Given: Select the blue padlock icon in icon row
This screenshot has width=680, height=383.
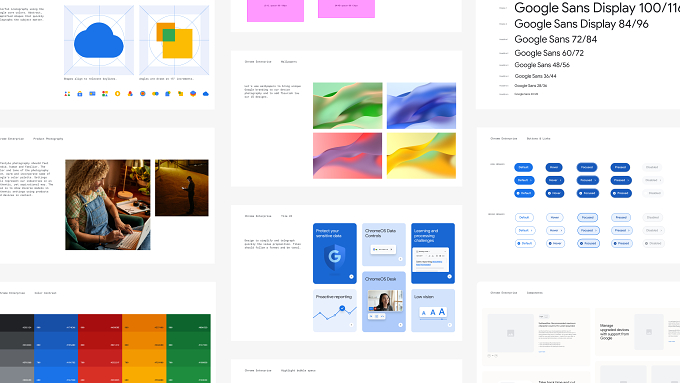Looking at the screenshot, I should (x=80, y=94).
